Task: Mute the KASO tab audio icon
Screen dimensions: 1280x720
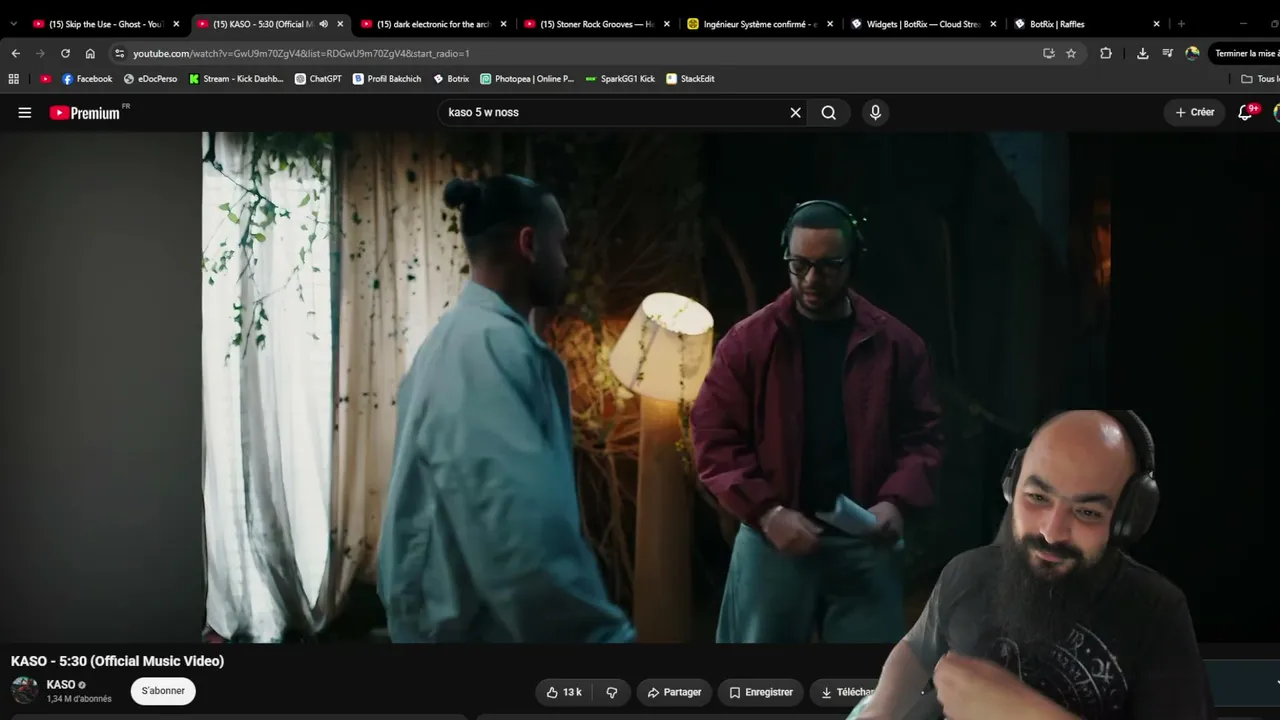Action: (x=323, y=24)
